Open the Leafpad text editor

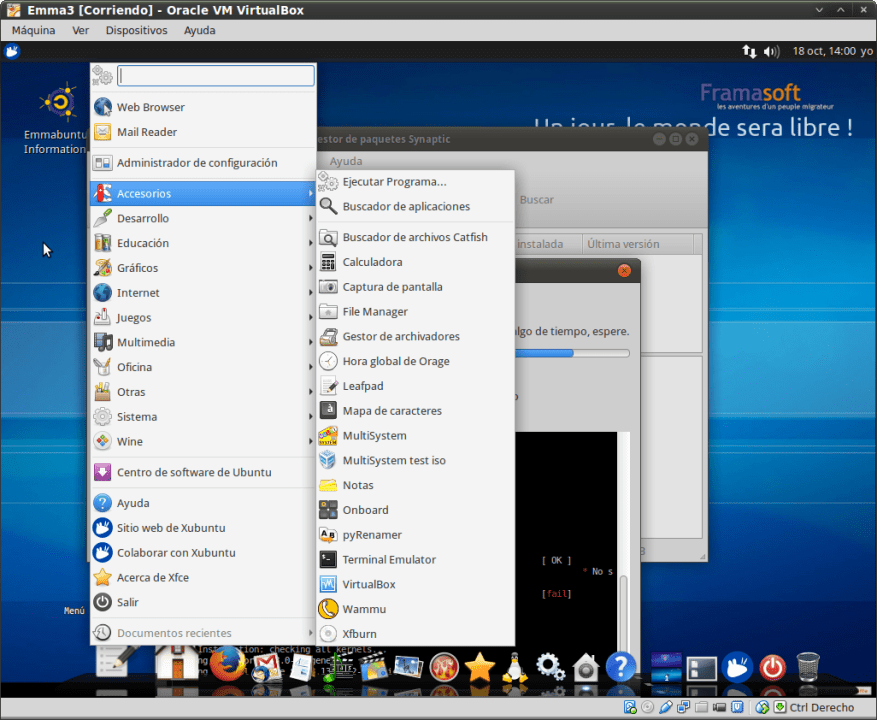(362, 386)
